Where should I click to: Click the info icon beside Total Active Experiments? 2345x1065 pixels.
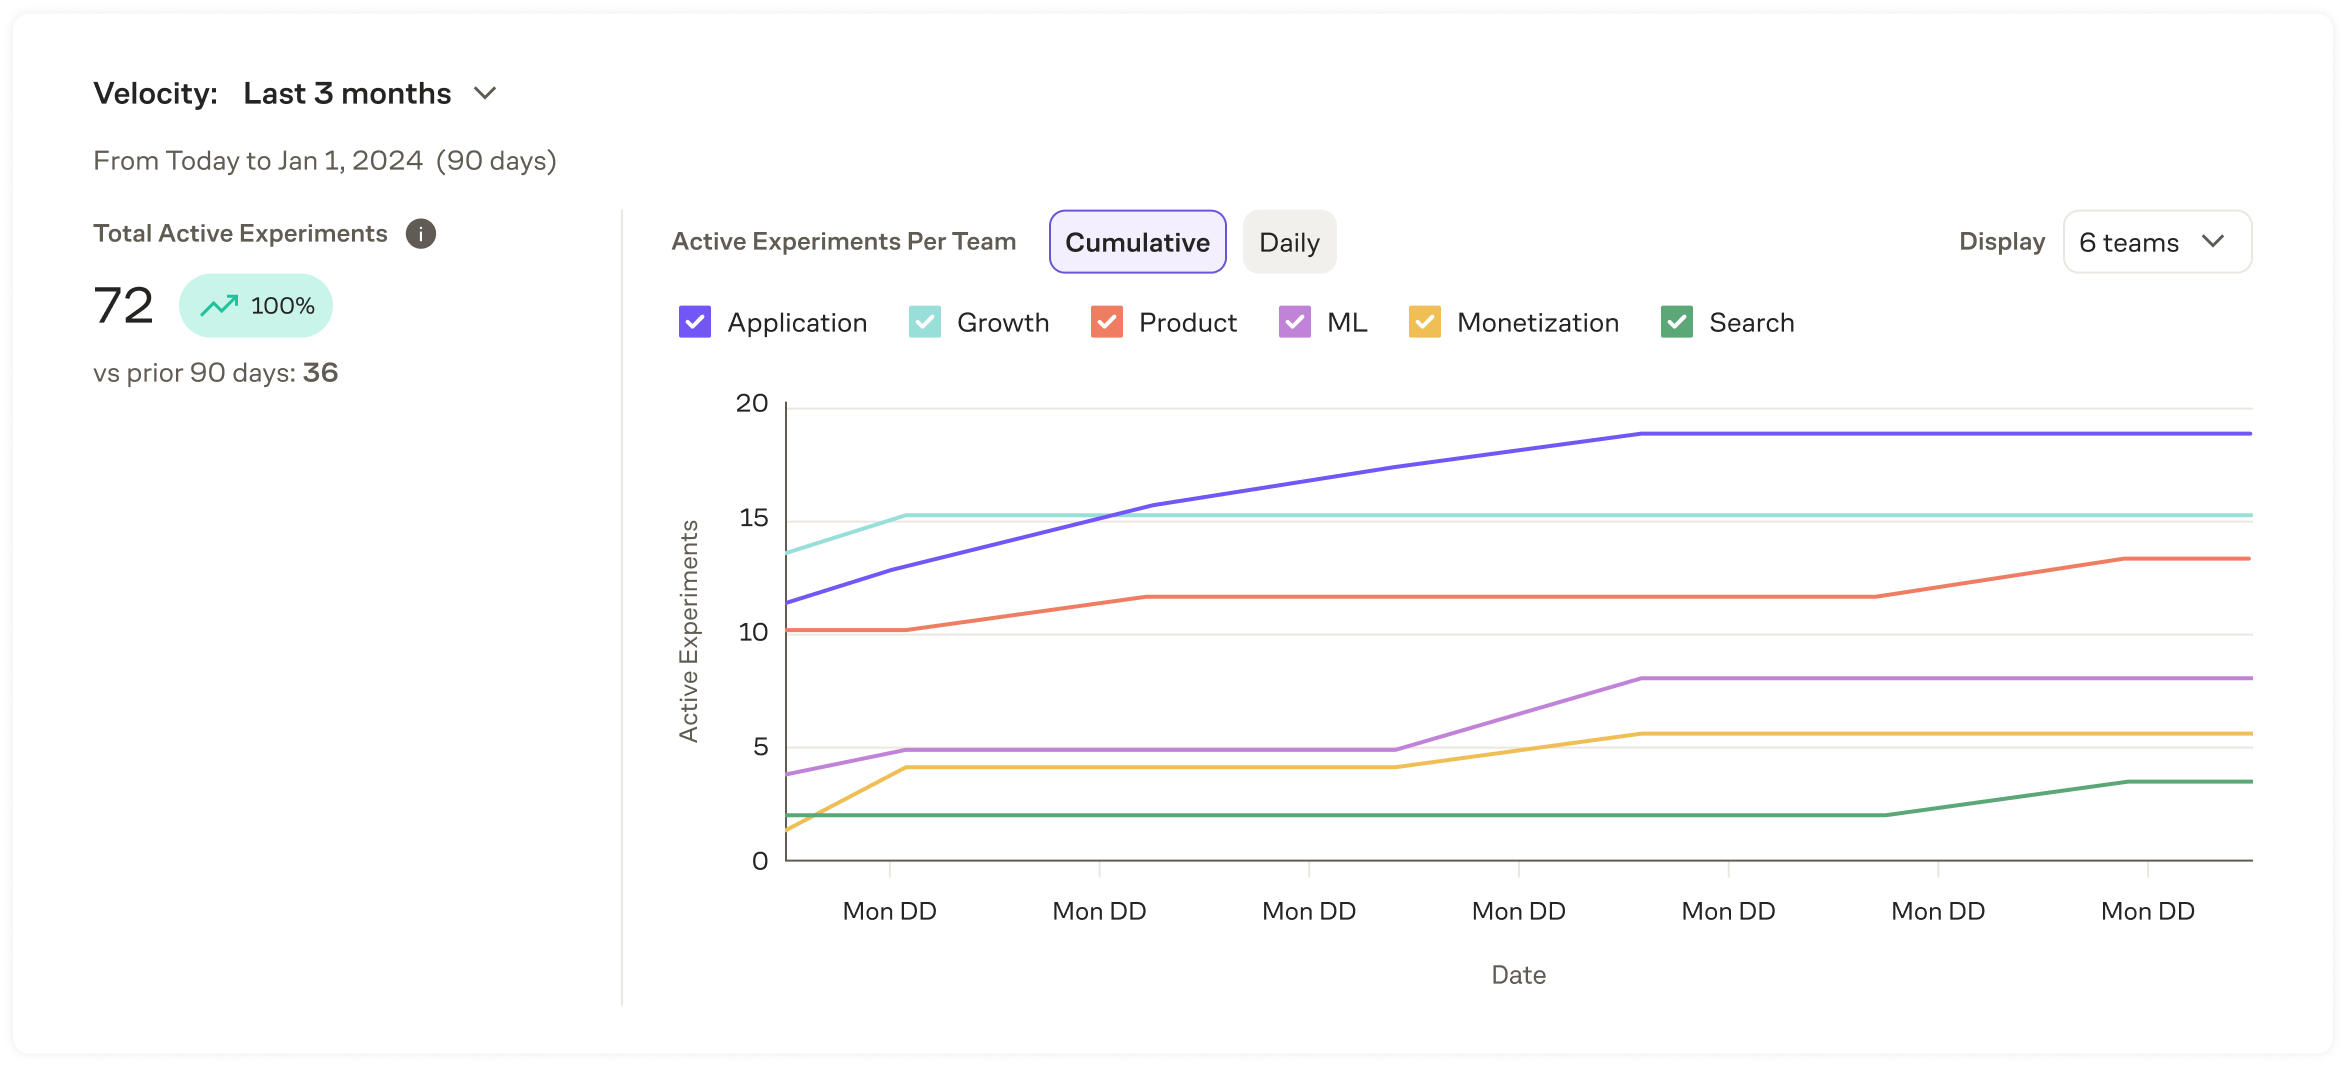point(421,234)
